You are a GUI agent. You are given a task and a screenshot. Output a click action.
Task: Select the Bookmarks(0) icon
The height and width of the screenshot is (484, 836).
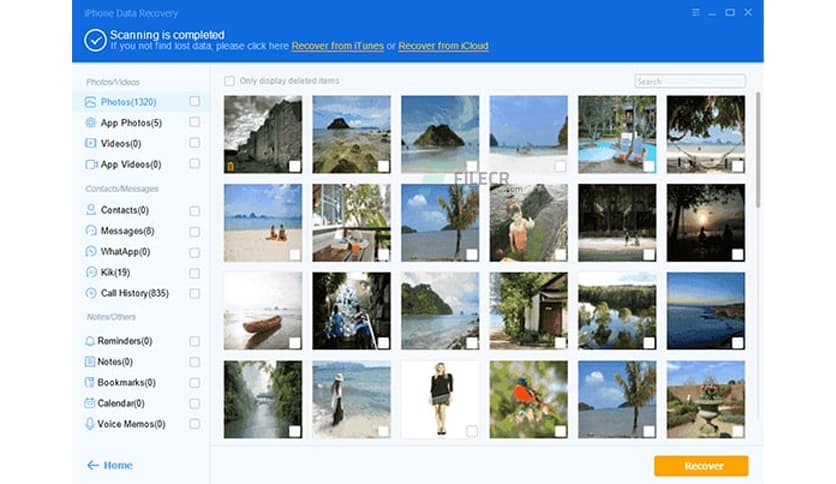(x=90, y=382)
